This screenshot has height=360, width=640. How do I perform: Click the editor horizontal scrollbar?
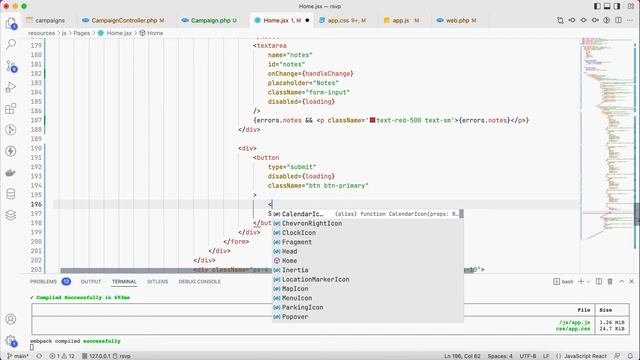tap(268, 270)
